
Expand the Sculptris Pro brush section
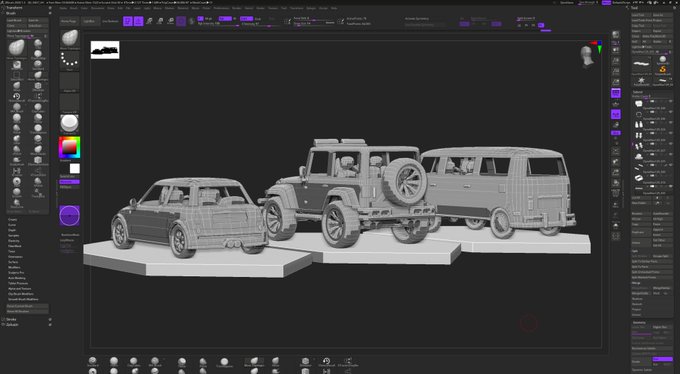coord(16,272)
